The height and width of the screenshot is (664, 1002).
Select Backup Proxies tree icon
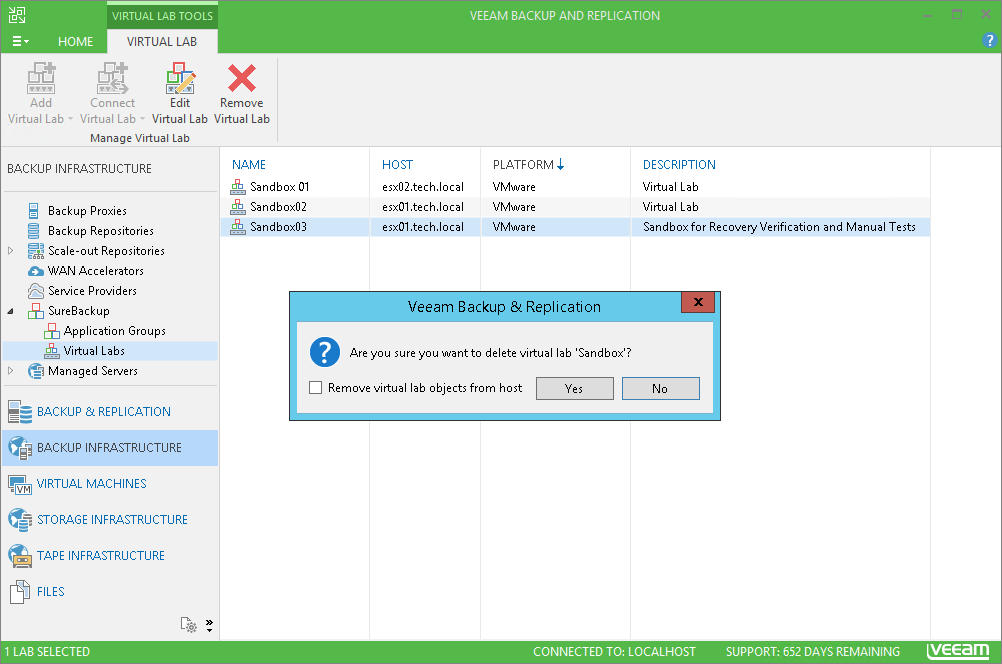click(34, 210)
